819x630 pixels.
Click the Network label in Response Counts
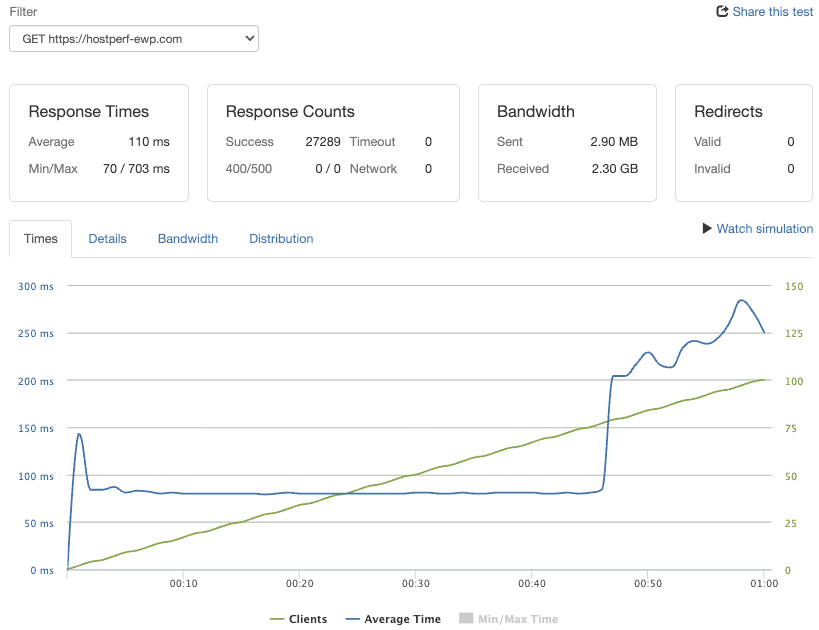coord(373,169)
